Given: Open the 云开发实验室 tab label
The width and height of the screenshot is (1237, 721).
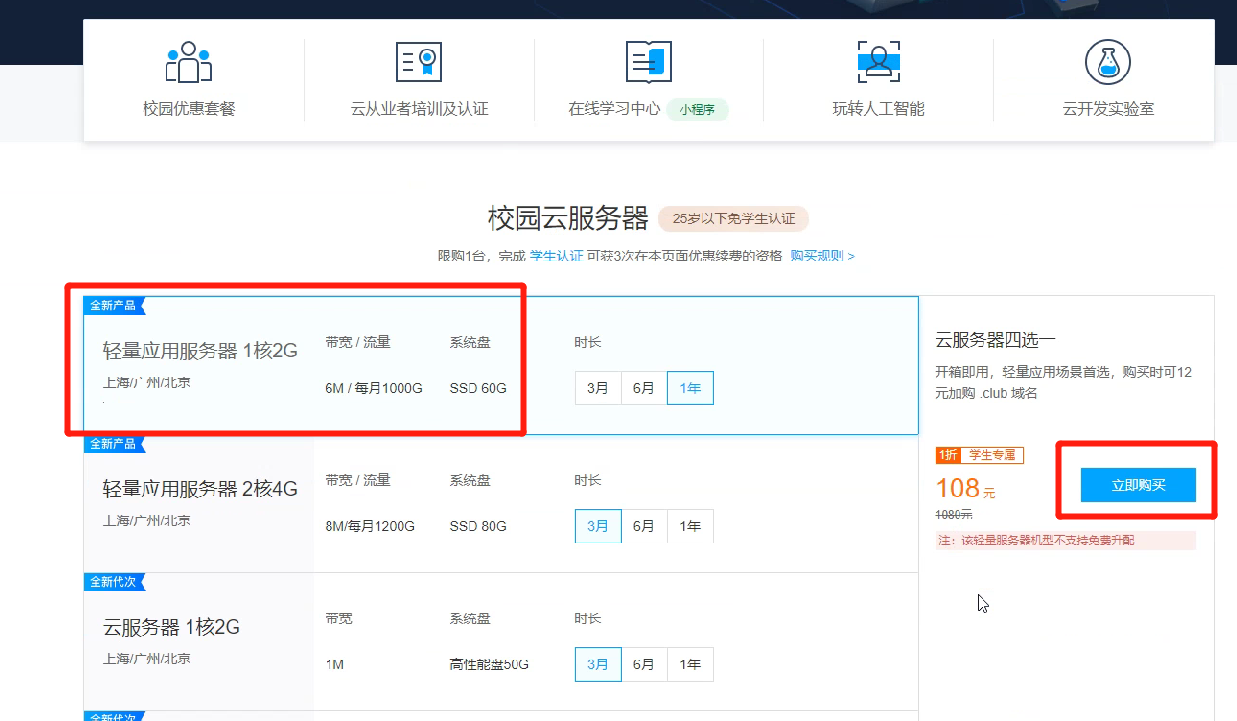Looking at the screenshot, I should (1108, 109).
